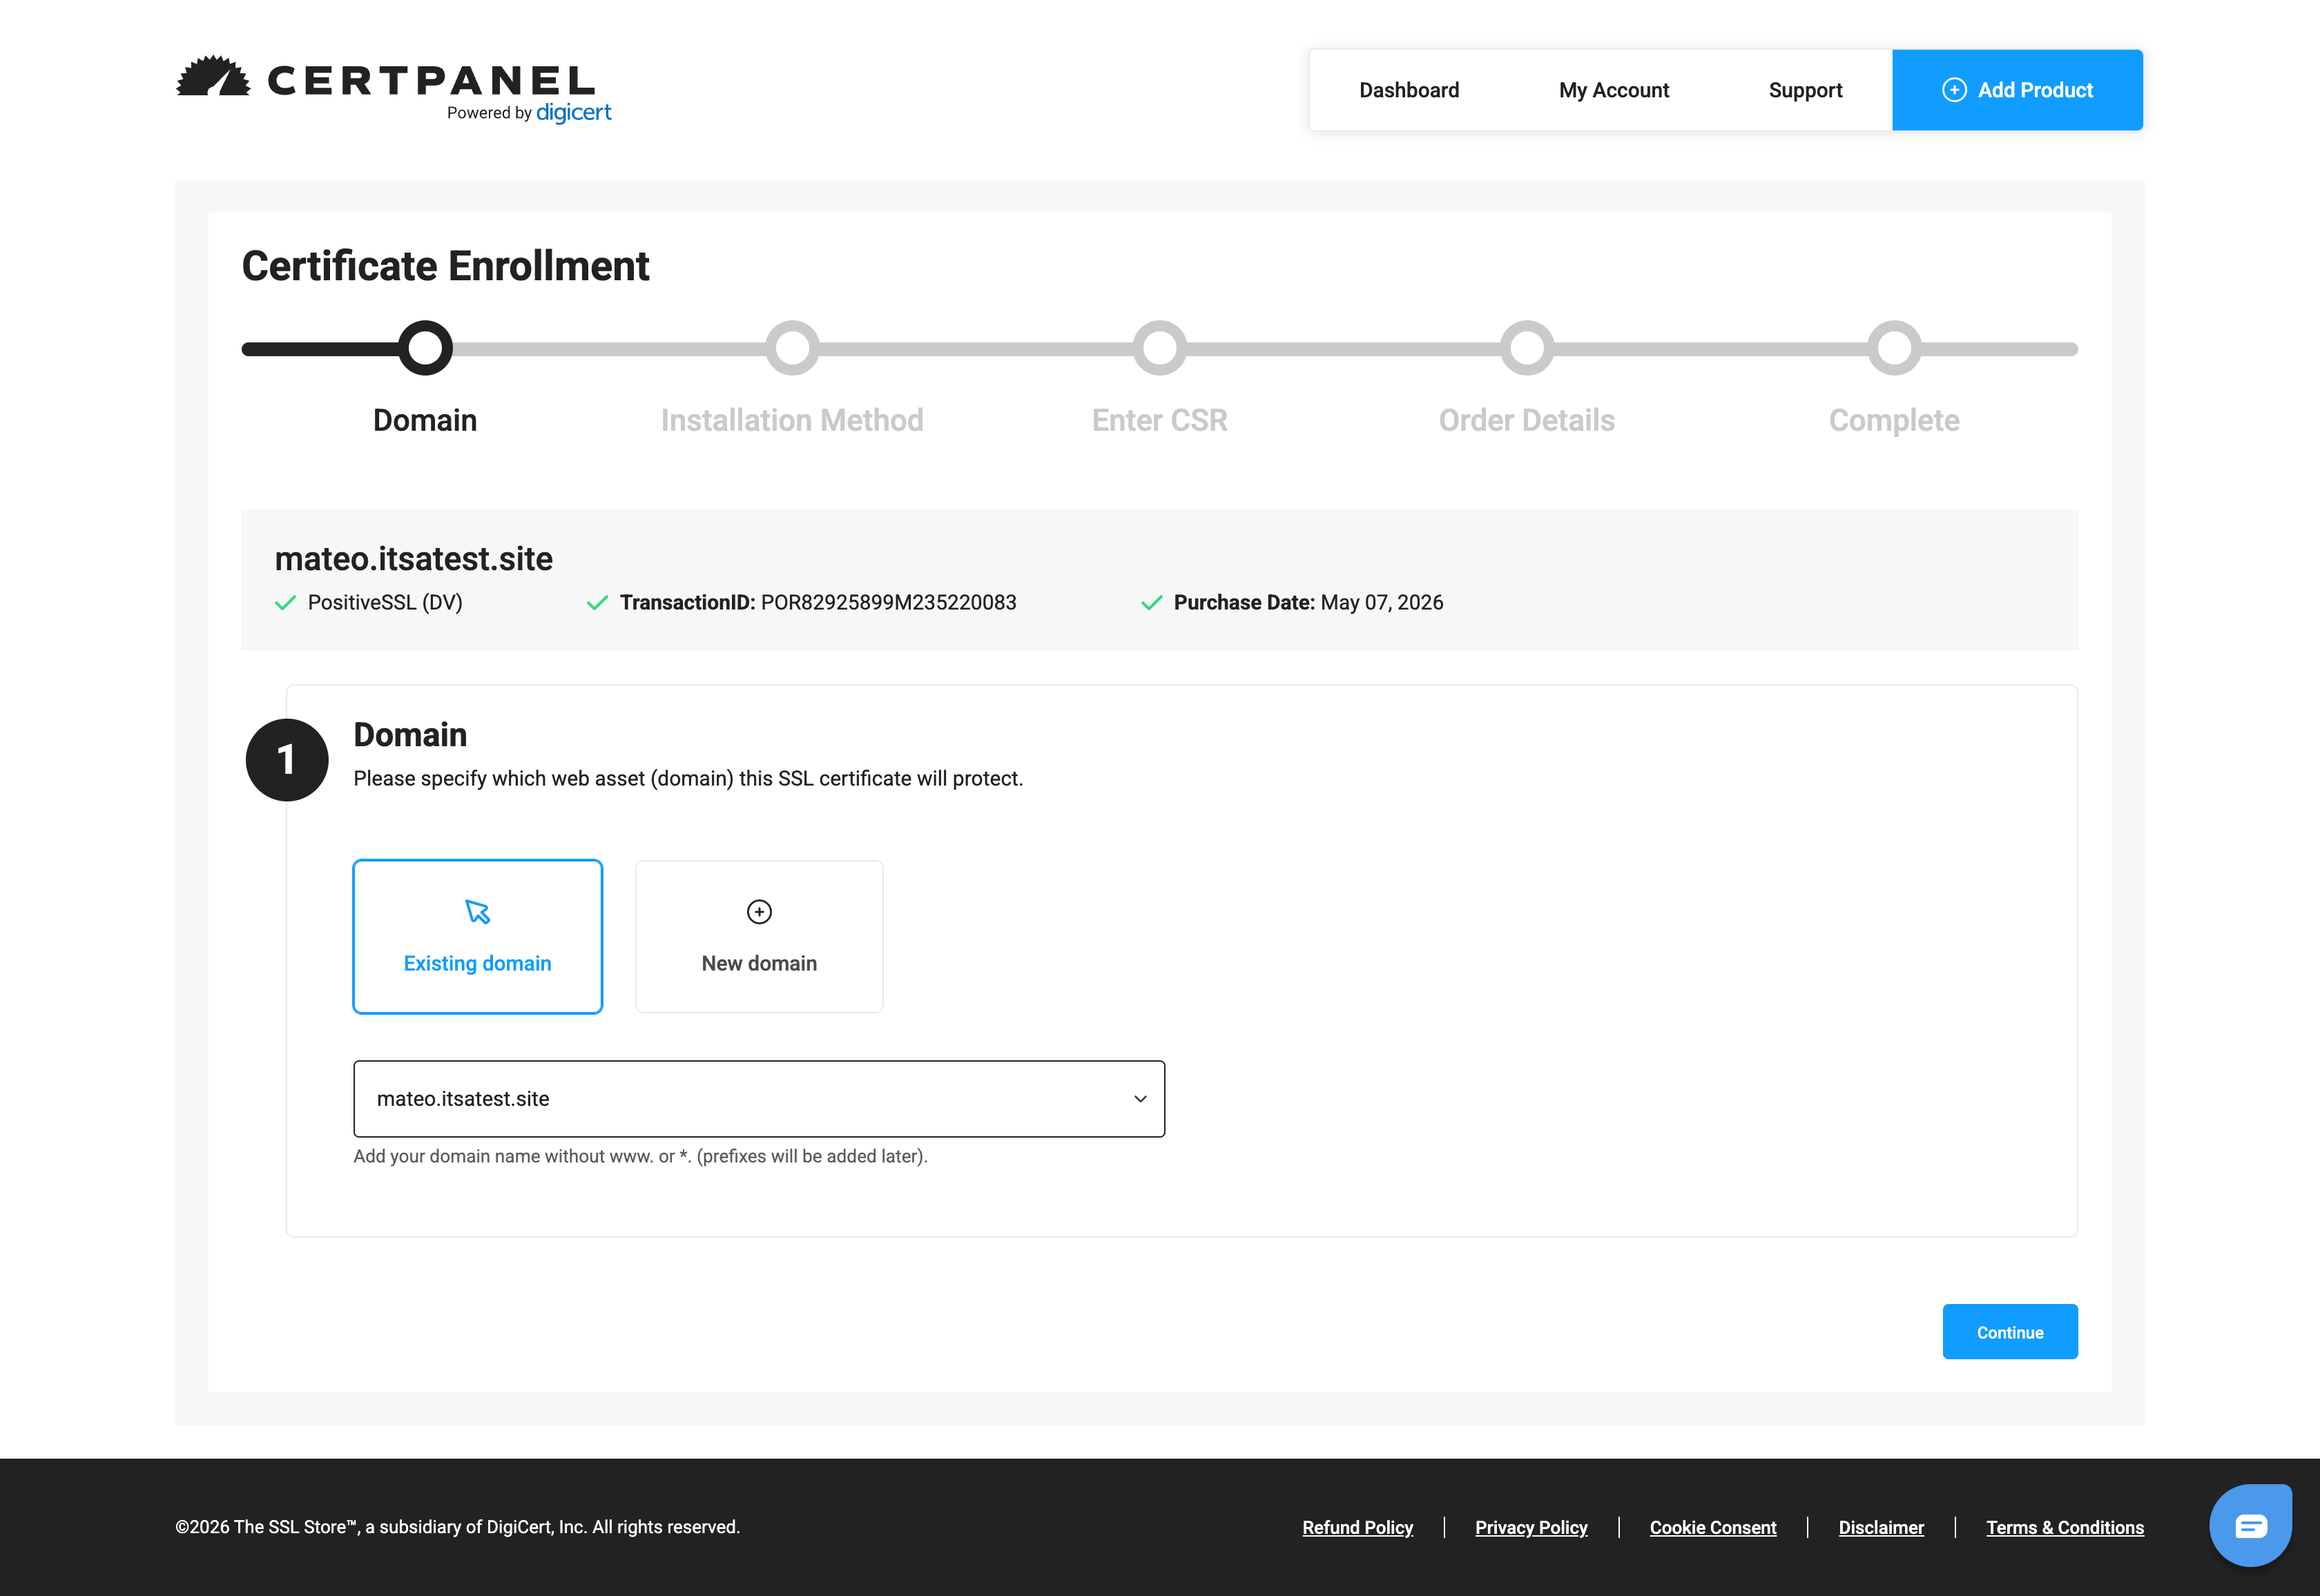Open the Terms & Conditions link
The height and width of the screenshot is (1596, 2320).
2065,1528
